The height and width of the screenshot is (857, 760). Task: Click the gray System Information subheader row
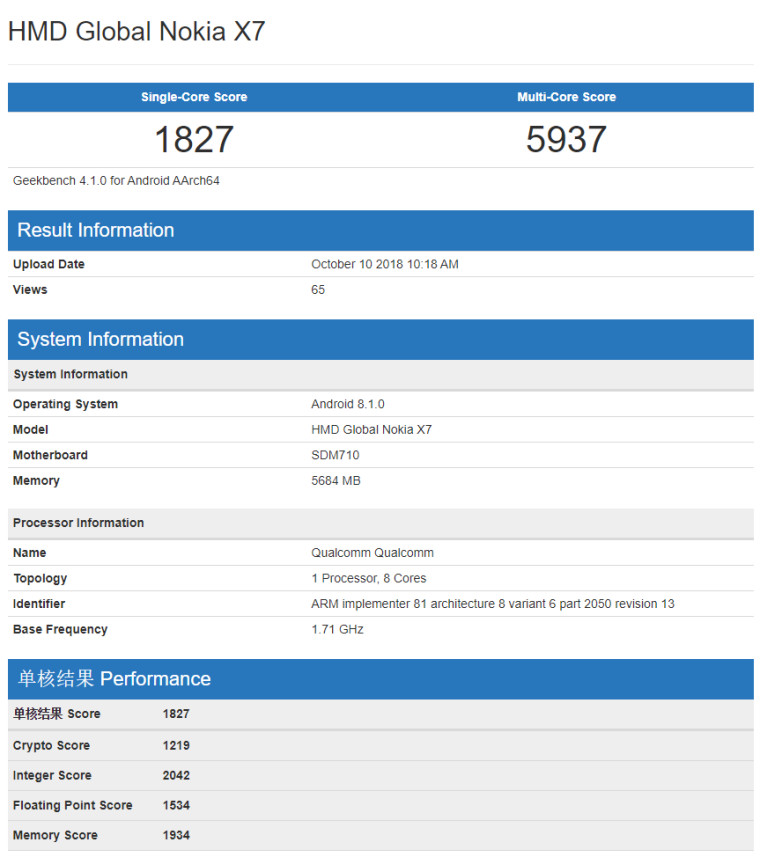[381, 374]
